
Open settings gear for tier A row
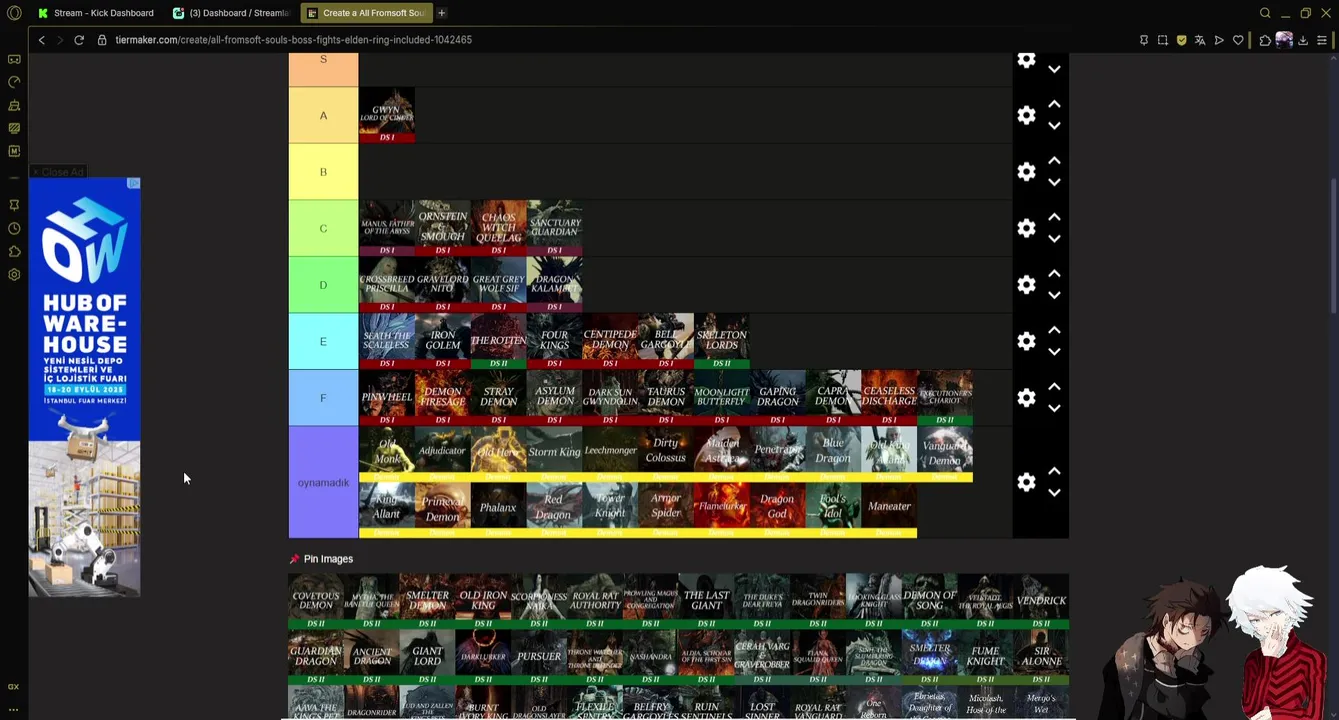coord(1026,115)
